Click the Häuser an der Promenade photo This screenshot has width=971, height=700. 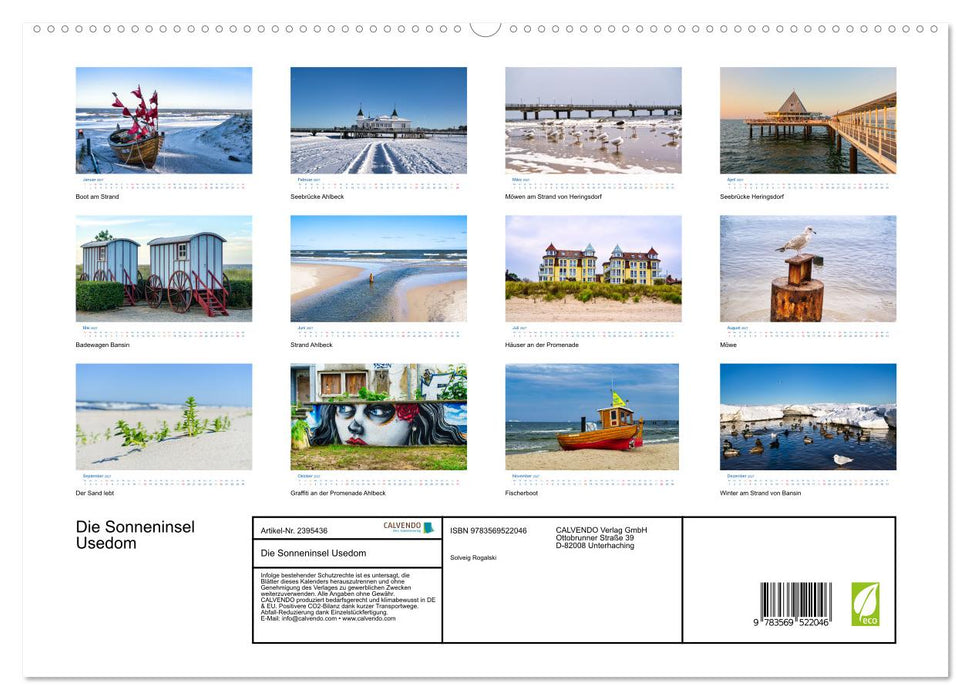point(593,268)
